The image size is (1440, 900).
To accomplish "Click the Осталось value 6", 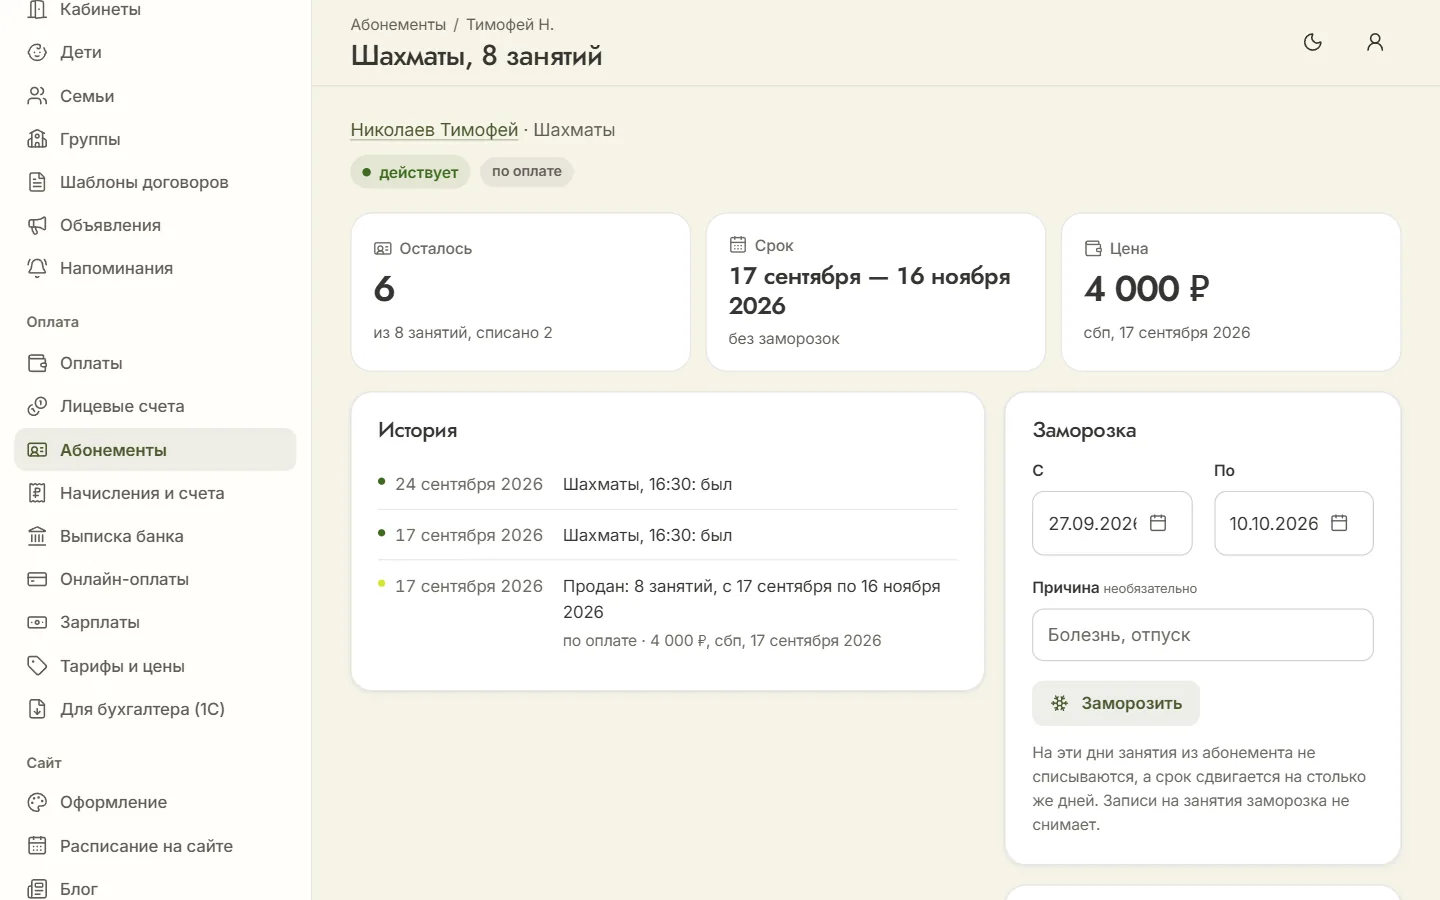I will coord(384,289).
